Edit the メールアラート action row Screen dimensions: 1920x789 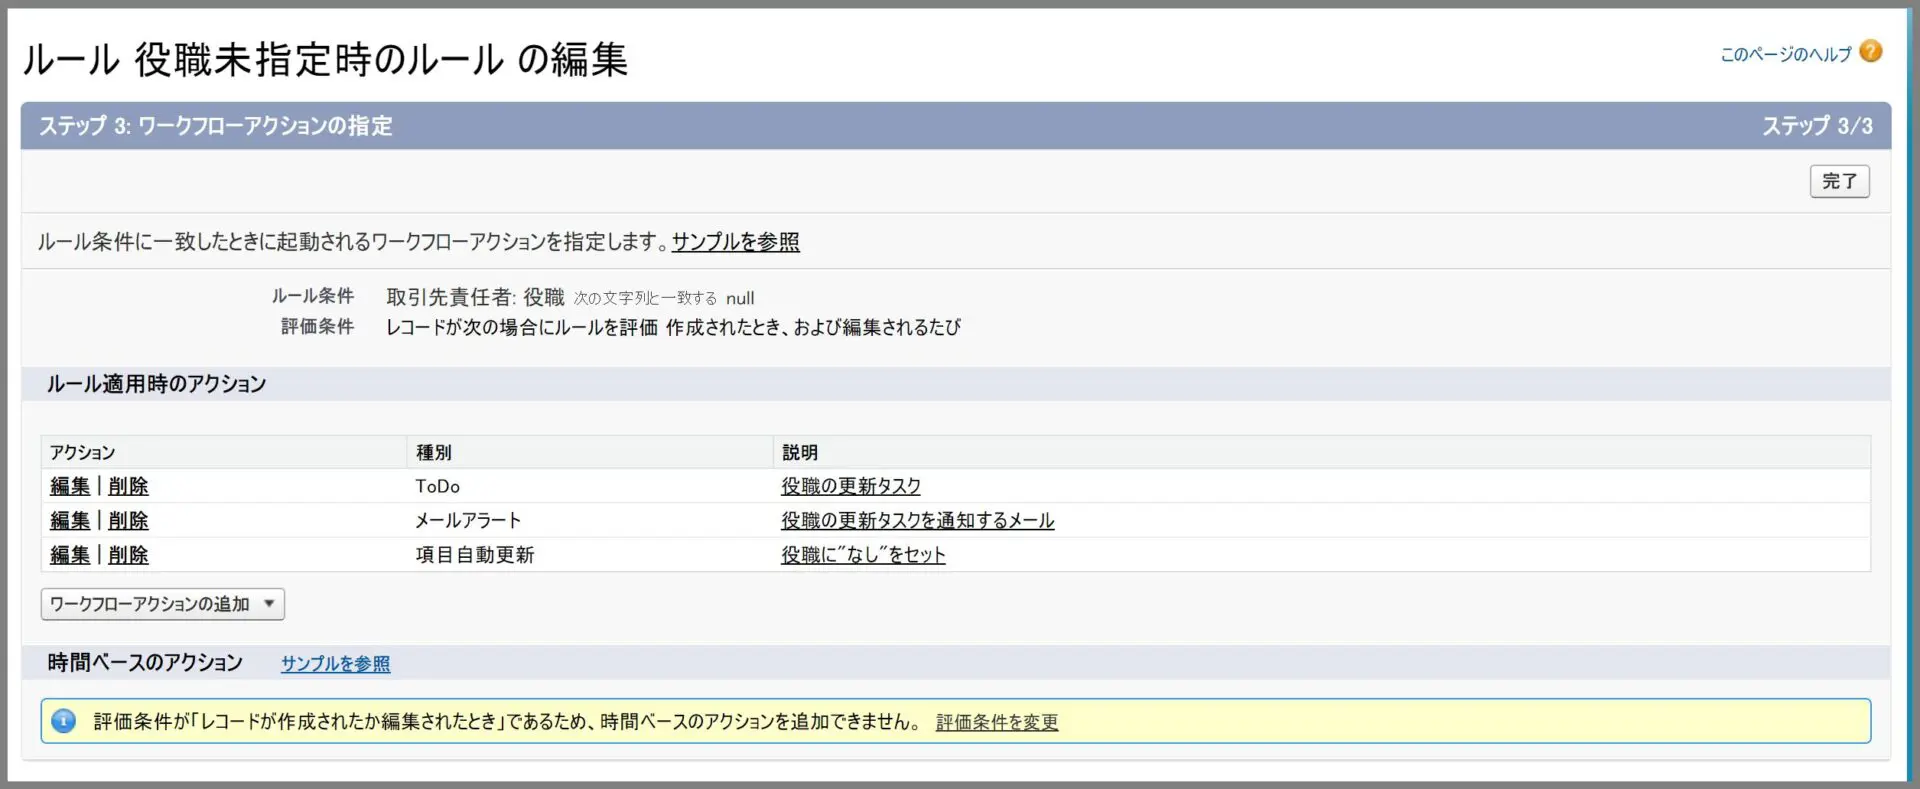pyautogui.click(x=70, y=520)
